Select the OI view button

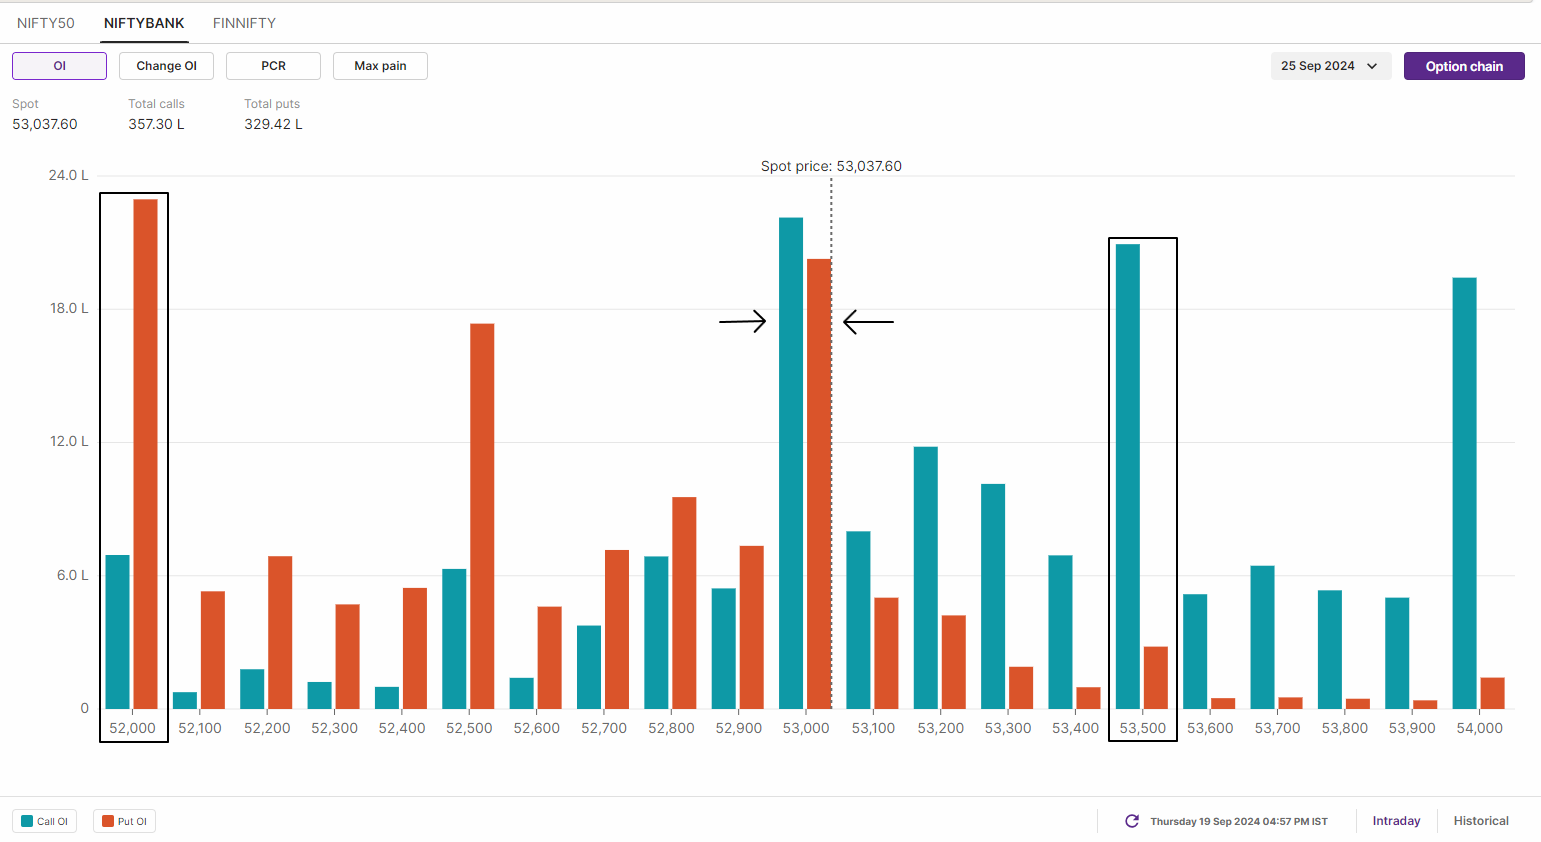click(x=60, y=66)
